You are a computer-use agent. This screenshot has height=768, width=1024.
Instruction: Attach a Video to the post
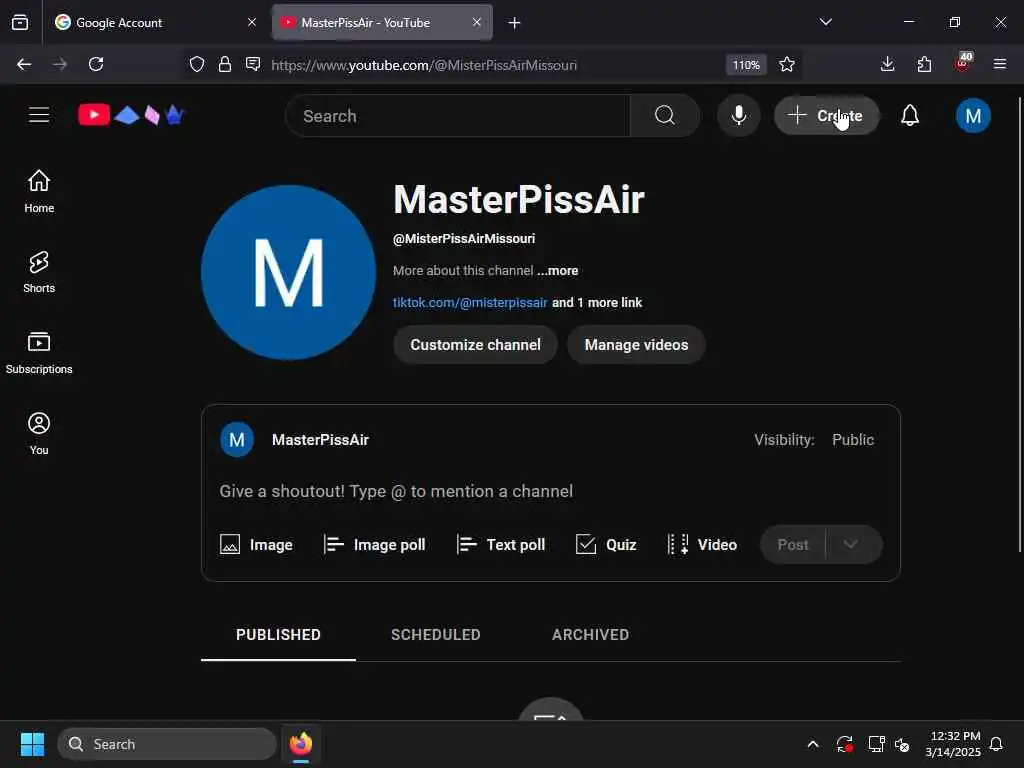pyautogui.click(x=702, y=544)
